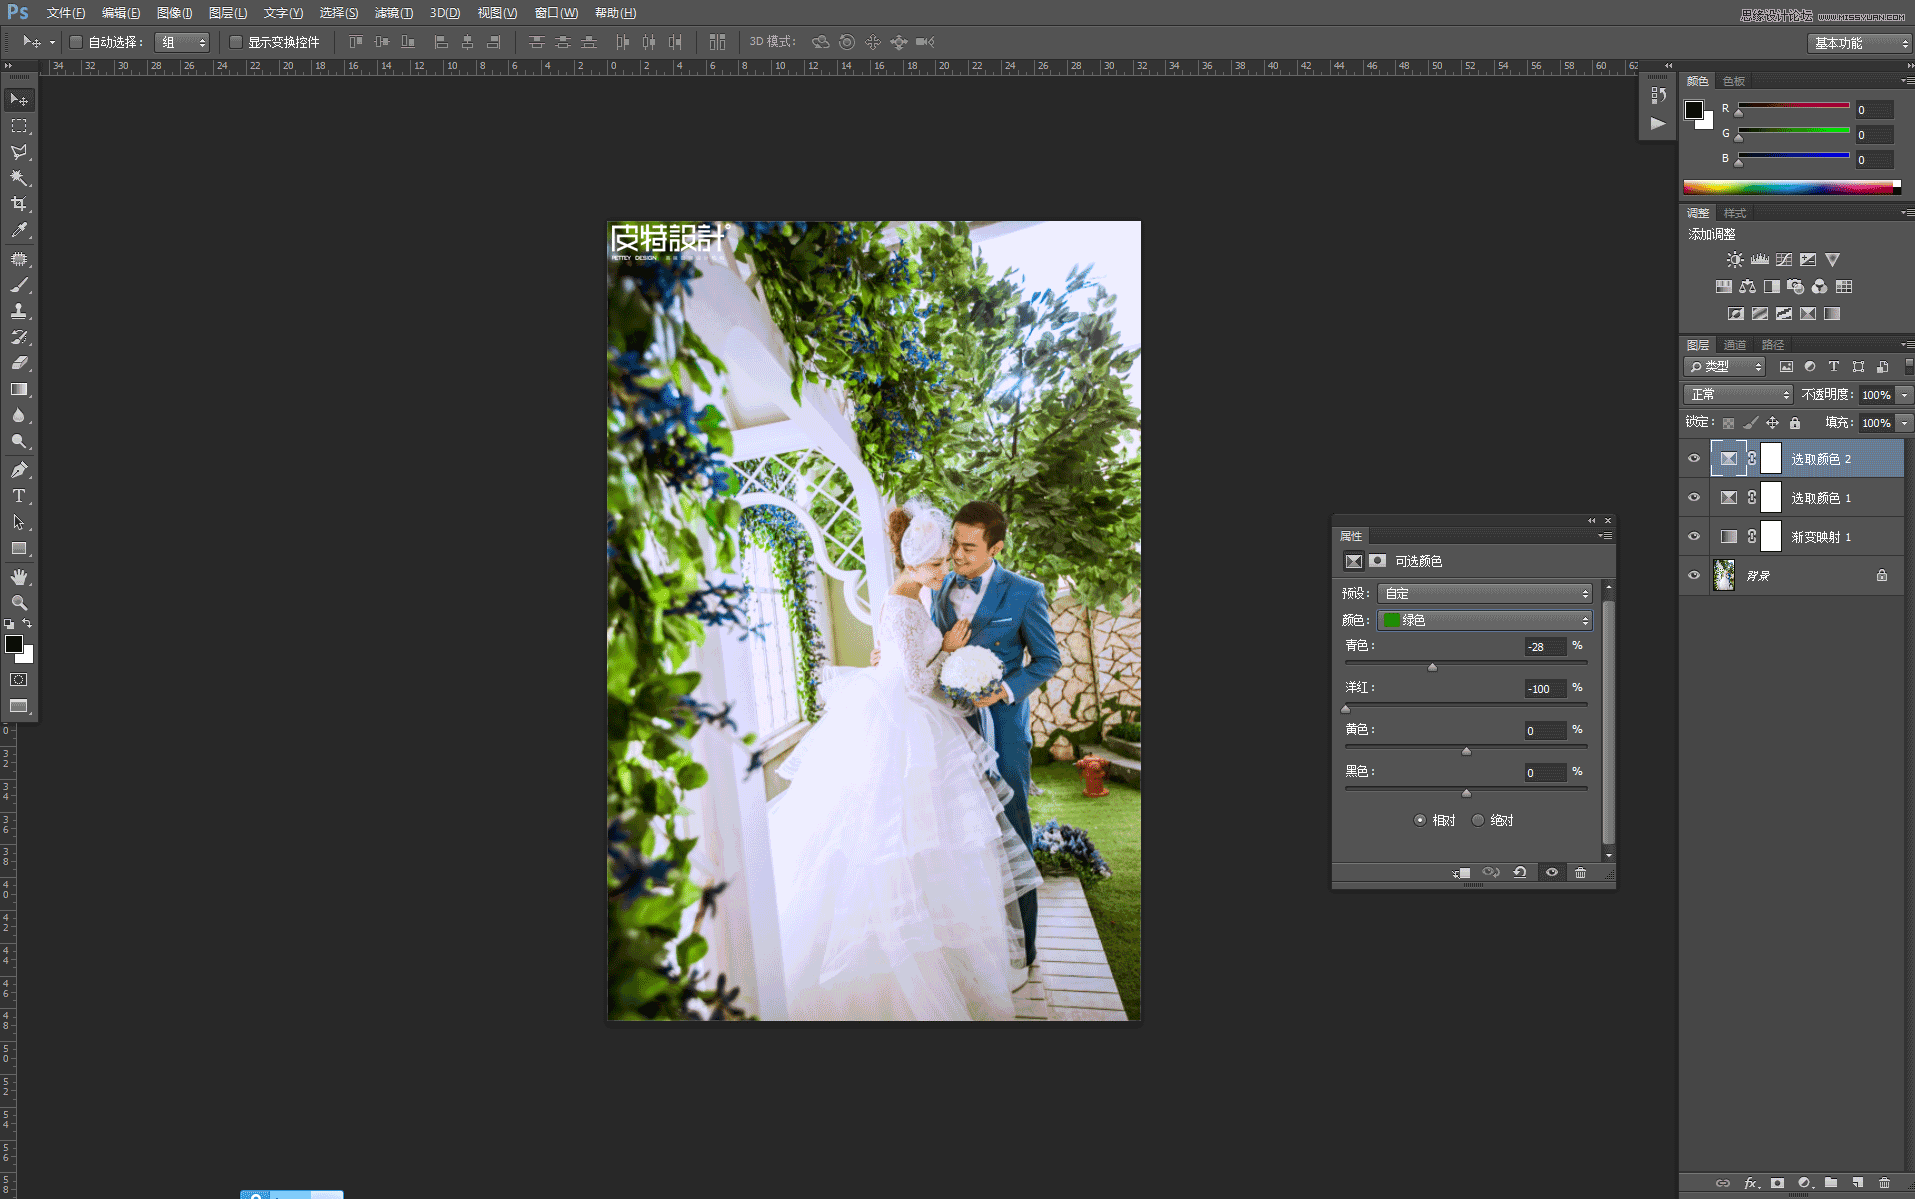Open the 颜色 dropdown showing 绿色

pyautogui.click(x=1484, y=621)
